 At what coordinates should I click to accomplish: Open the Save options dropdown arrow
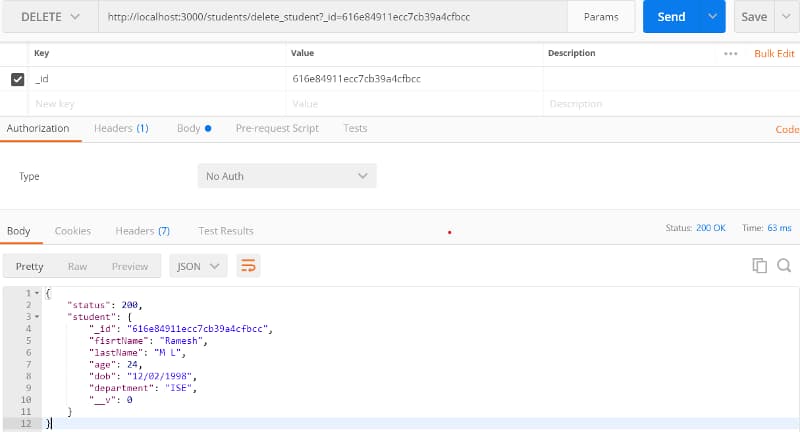(x=786, y=17)
